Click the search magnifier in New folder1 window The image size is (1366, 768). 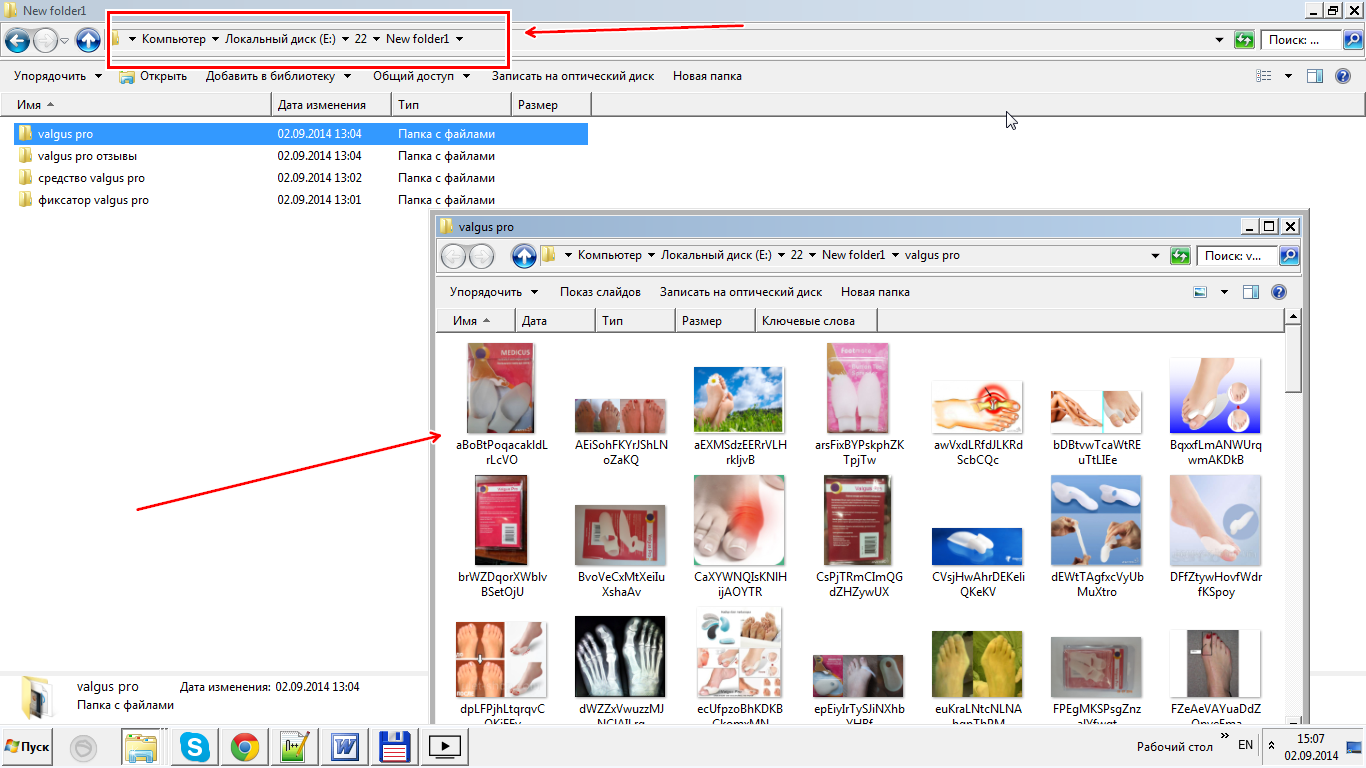pos(1352,40)
